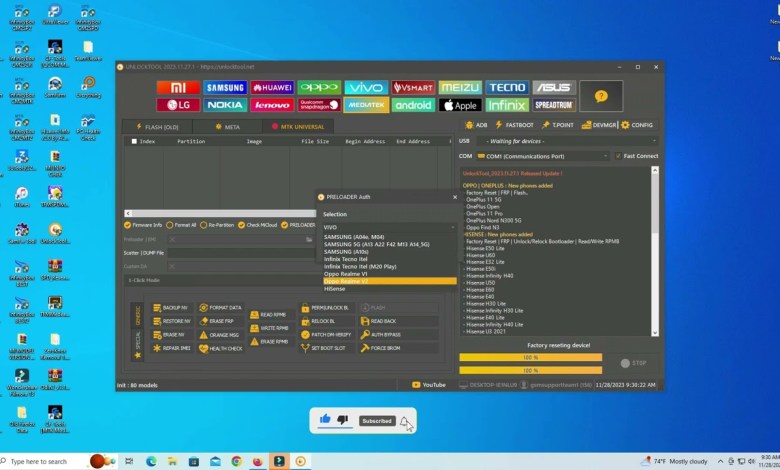Open the CONFIG settings gear
Viewport: 780px width, 470px height.
[637, 125]
